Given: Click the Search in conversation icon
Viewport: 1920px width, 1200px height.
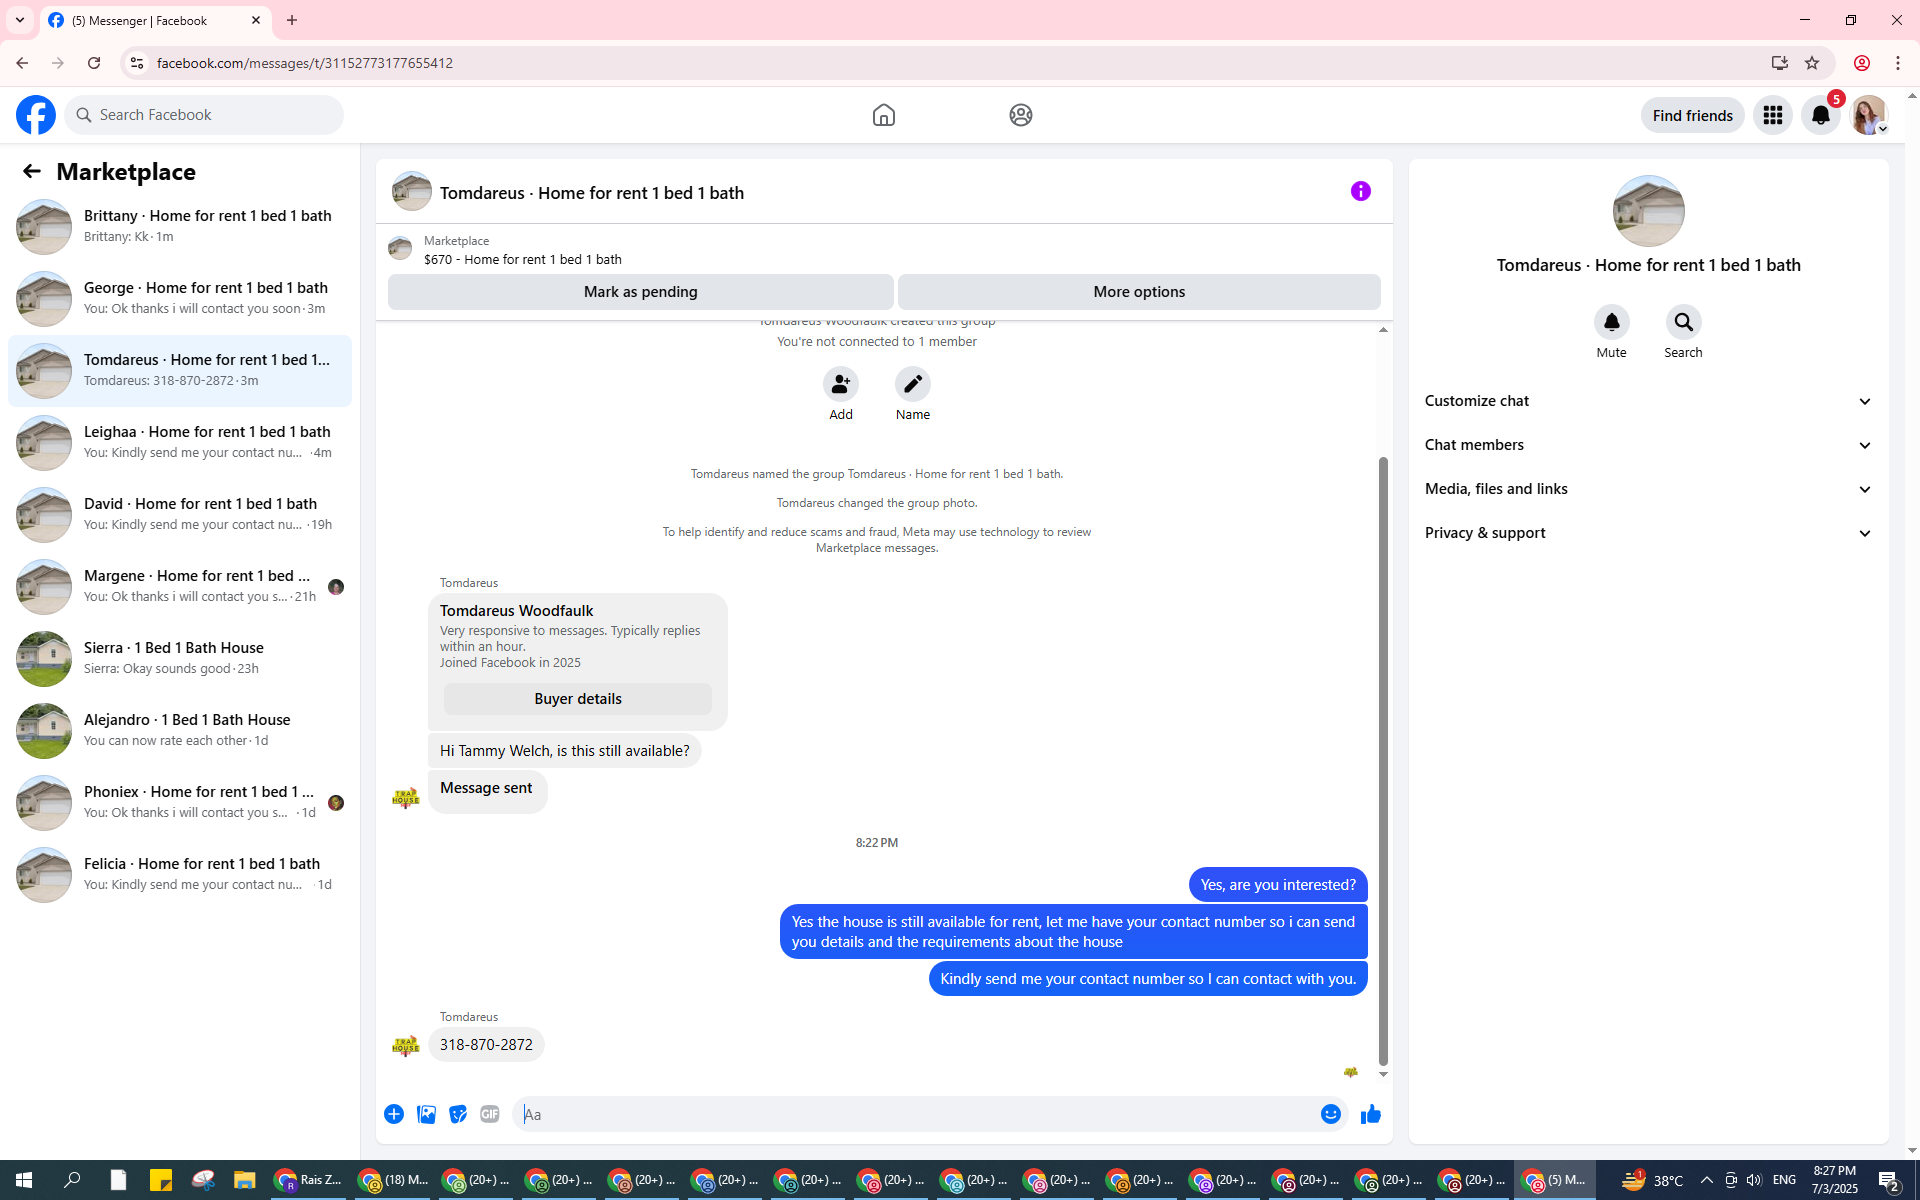Looking at the screenshot, I should pyautogui.click(x=1683, y=323).
